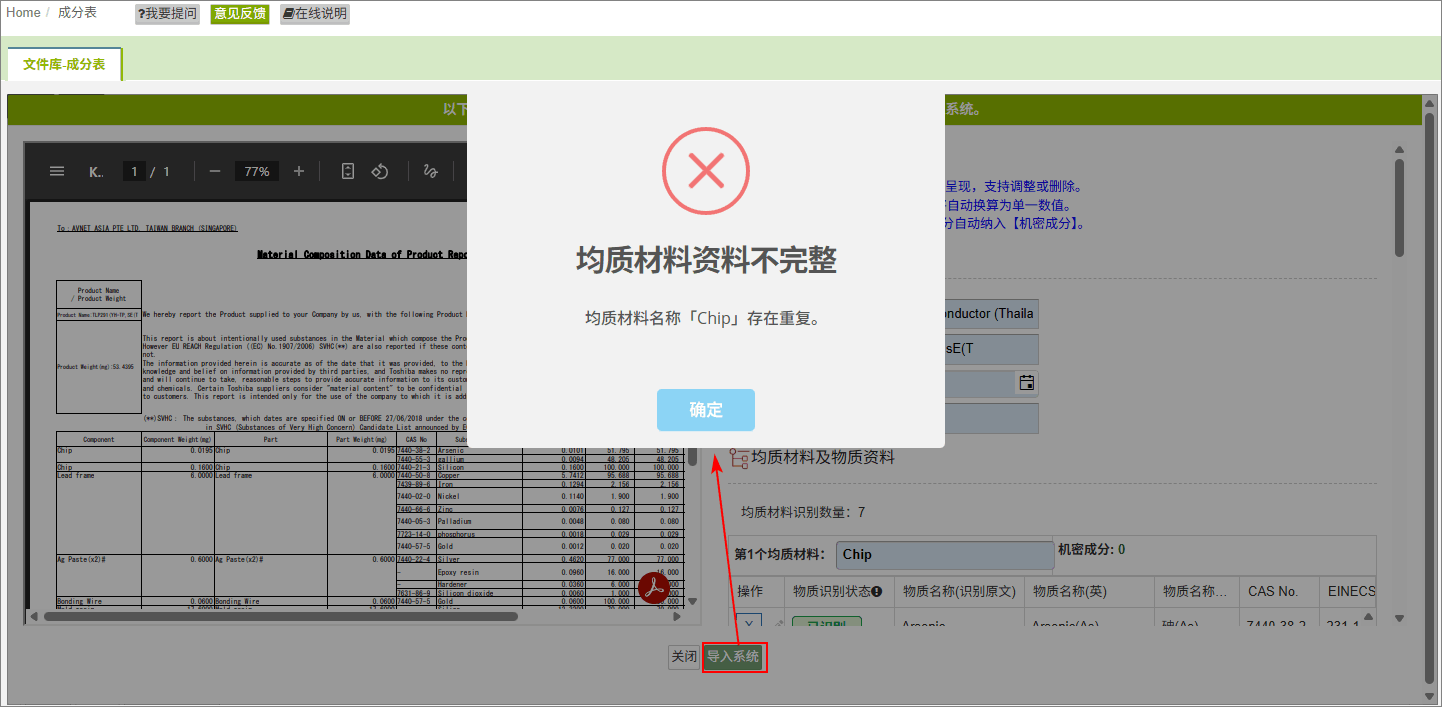Click the 意见反馈 button
The image size is (1442, 707).
[x=240, y=14]
